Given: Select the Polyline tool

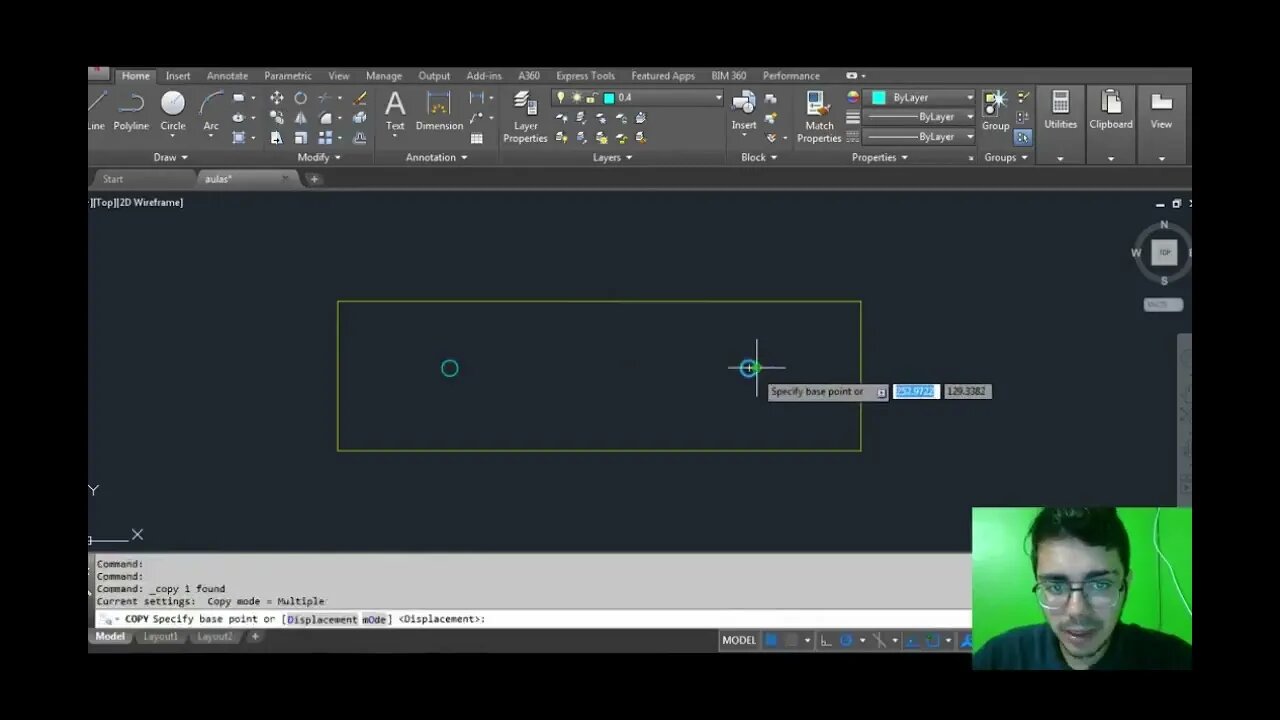Looking at the screenshot, I should point(131,111).
